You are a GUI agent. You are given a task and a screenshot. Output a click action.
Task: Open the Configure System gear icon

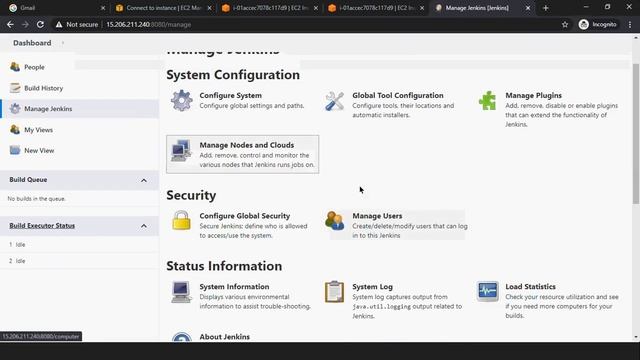click(x=182, y=100)
